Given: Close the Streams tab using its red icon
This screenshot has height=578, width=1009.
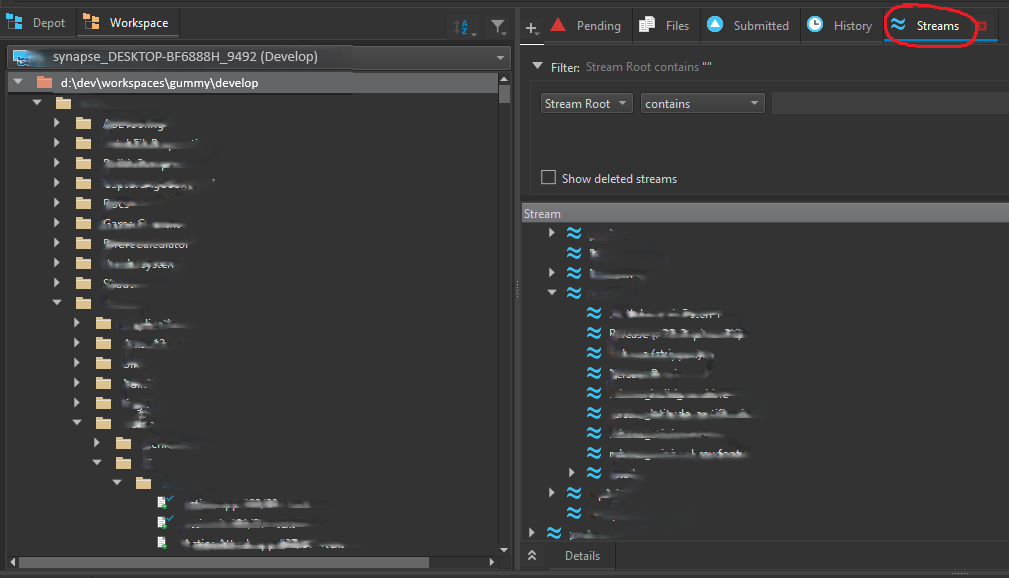Looking at the screenshot, I should tap(982, 26).
